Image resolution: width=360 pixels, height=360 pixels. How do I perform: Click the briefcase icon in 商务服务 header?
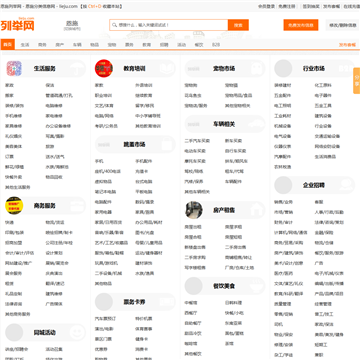(x=77, y=205)
